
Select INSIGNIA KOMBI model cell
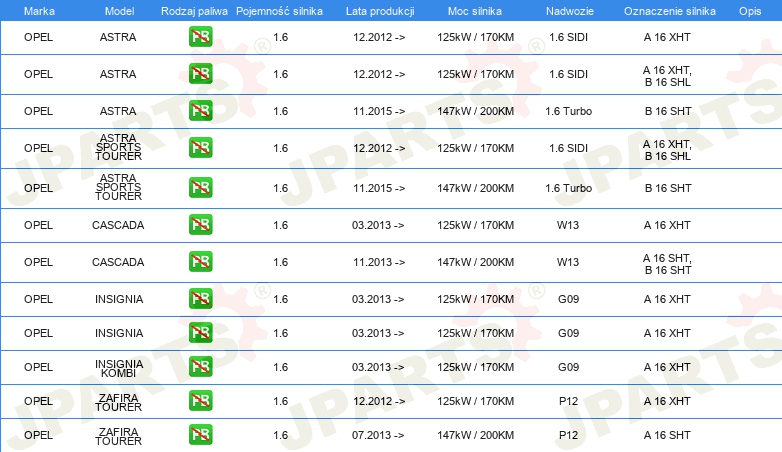(119, 368)
